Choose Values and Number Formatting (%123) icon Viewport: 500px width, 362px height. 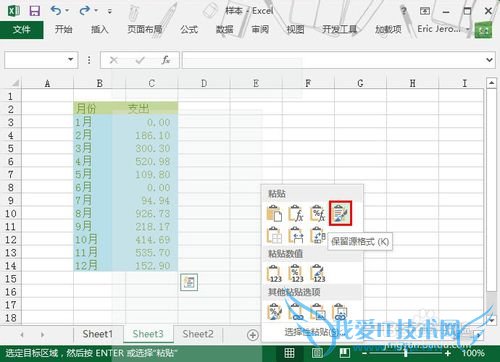[296, 273]
